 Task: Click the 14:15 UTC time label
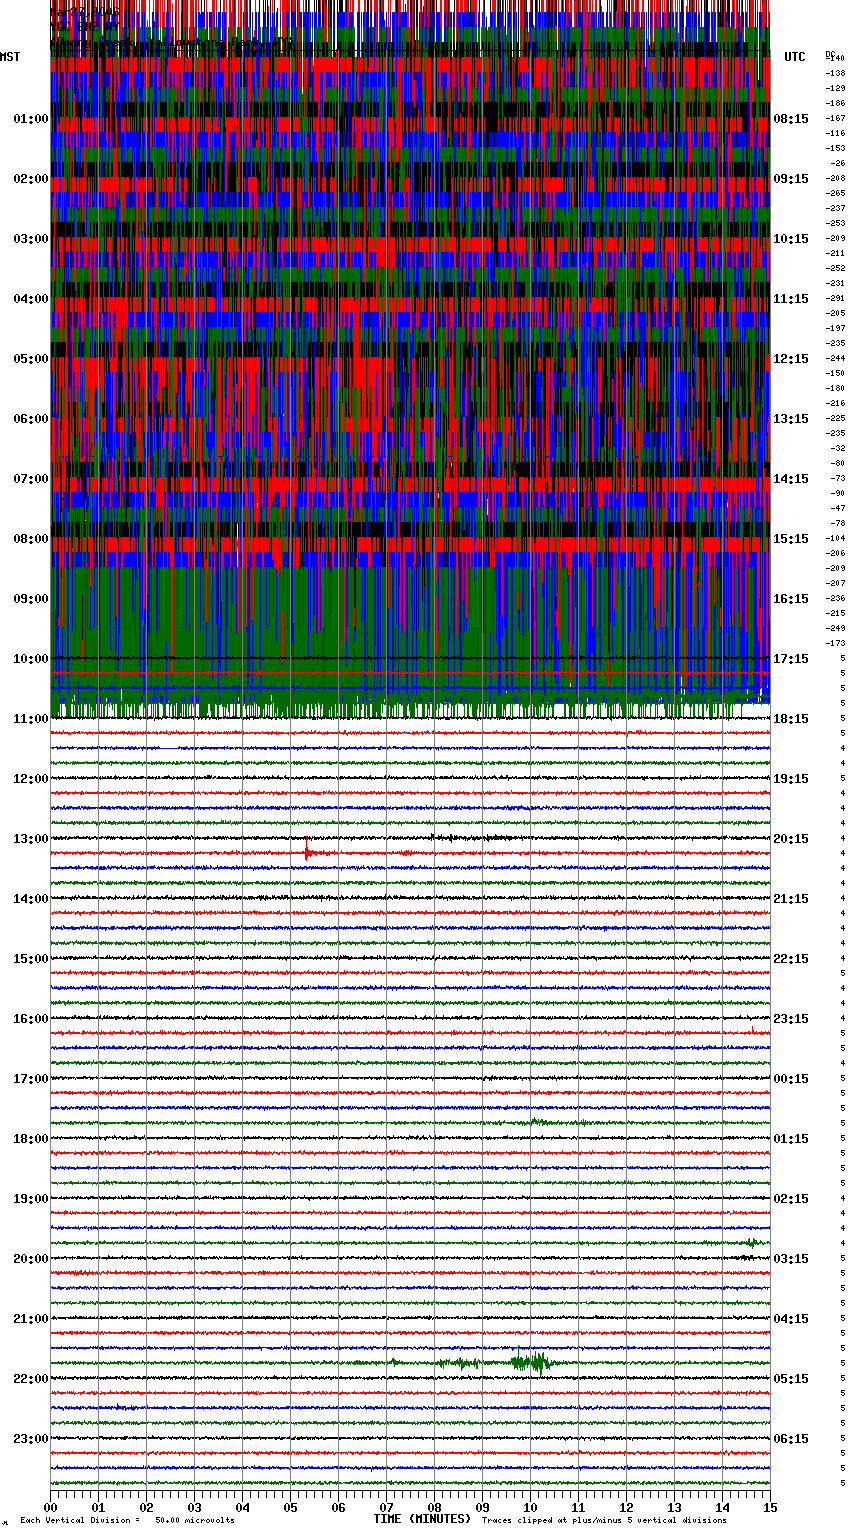click(791, 479)
